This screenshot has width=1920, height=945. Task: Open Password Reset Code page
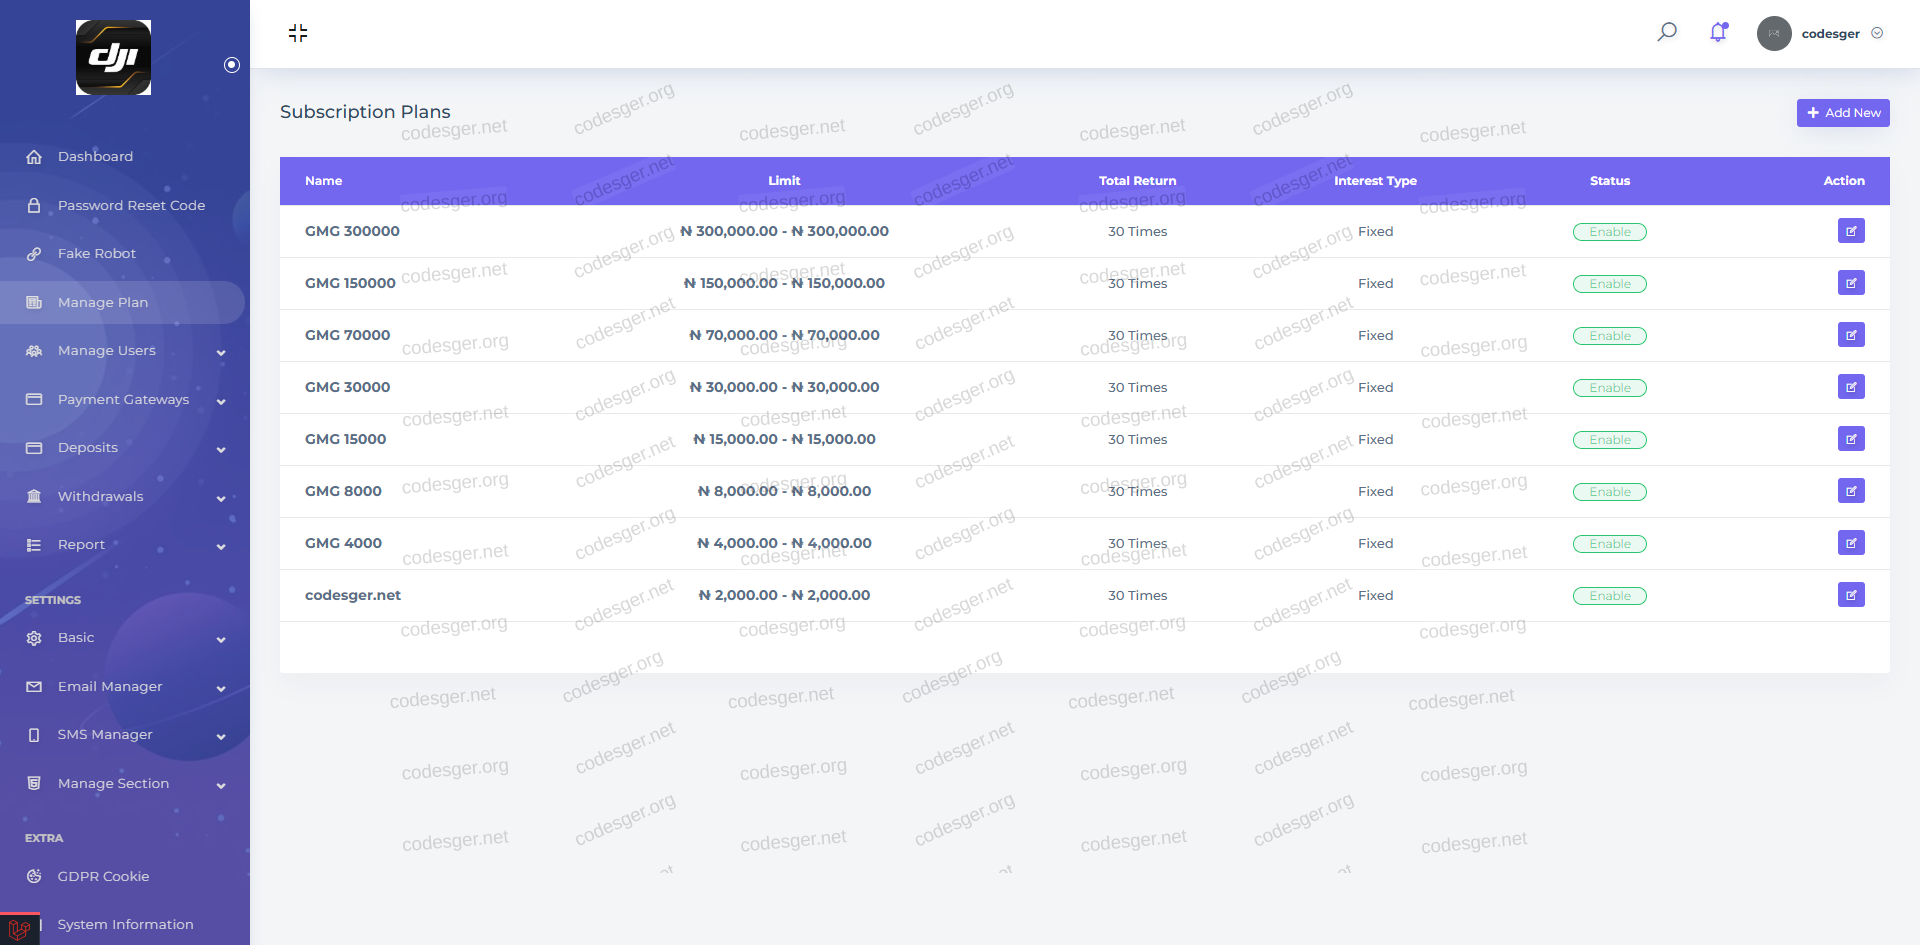131,206
